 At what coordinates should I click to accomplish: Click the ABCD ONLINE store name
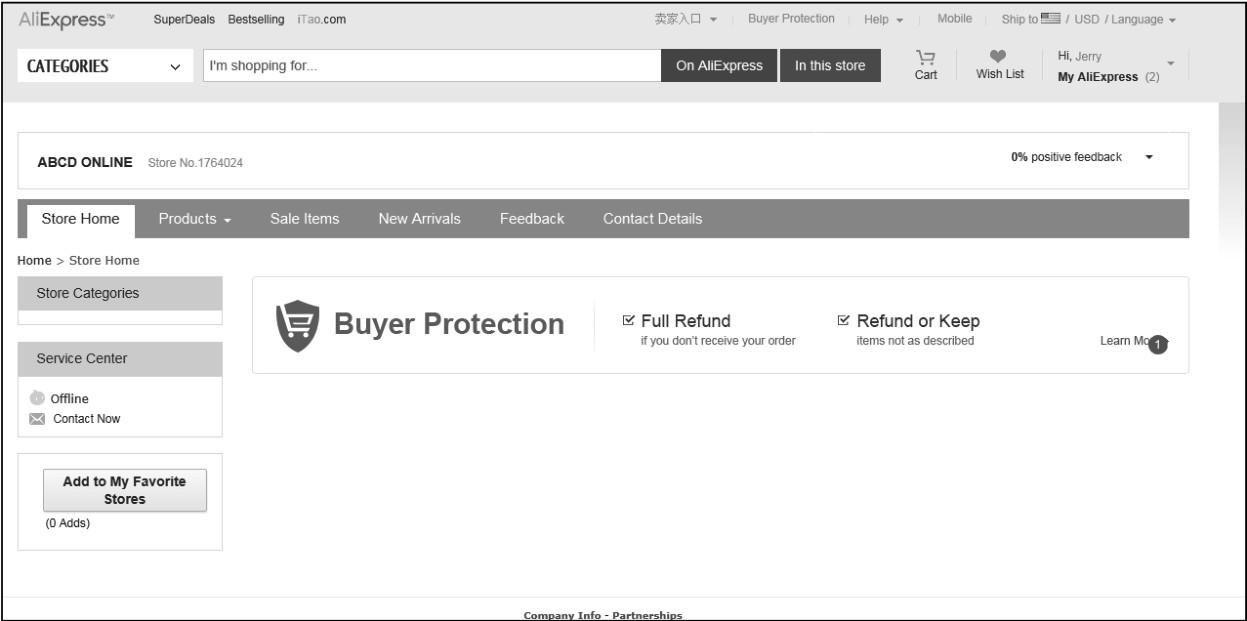(x=85, y=162)
